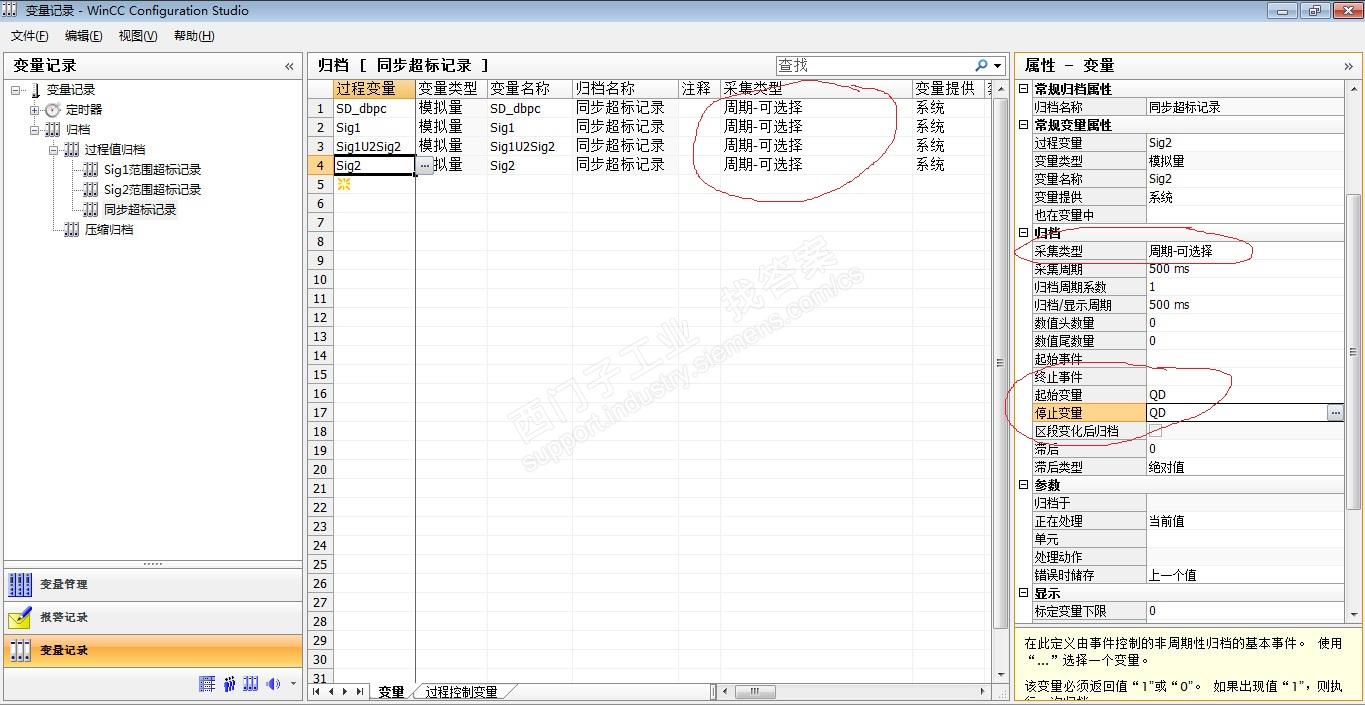Click the small binders icon in navigation footer

[x=251, y=684]
